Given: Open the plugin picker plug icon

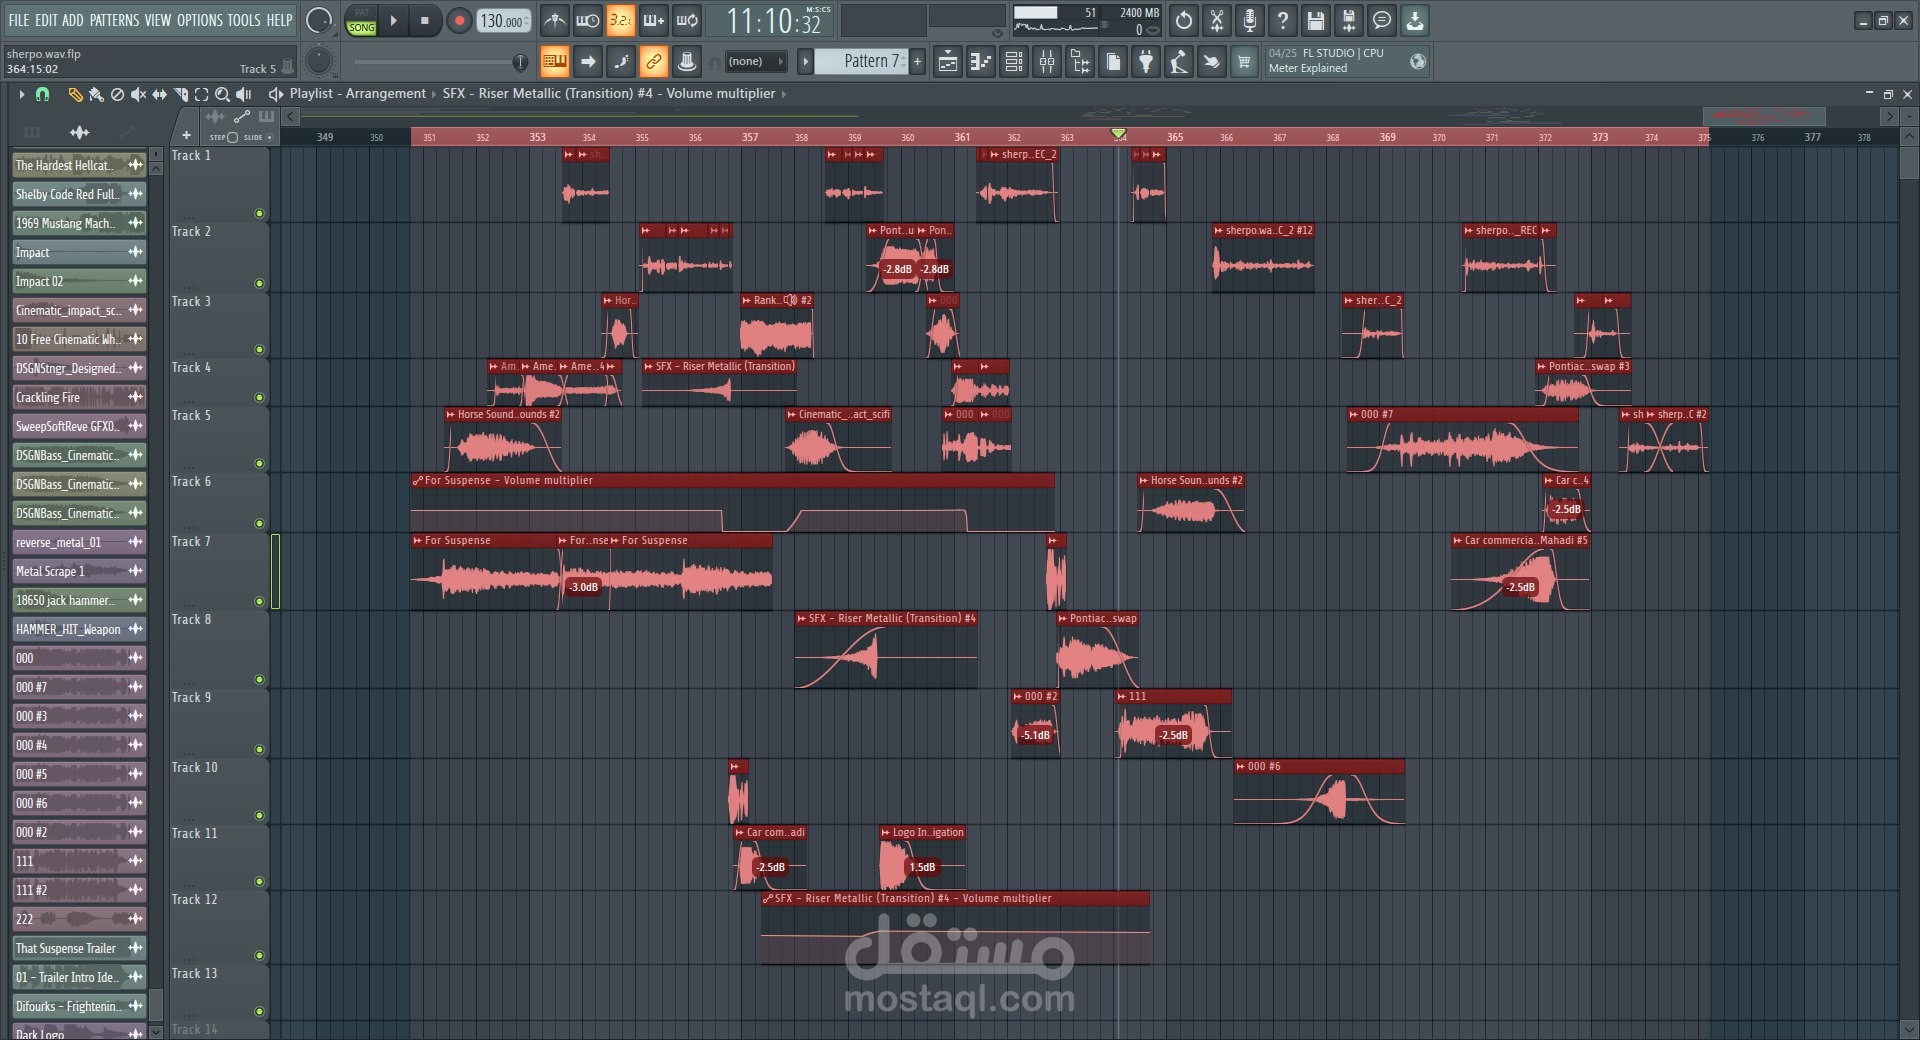Looking at the screenshot, I should pos(1146,62).
